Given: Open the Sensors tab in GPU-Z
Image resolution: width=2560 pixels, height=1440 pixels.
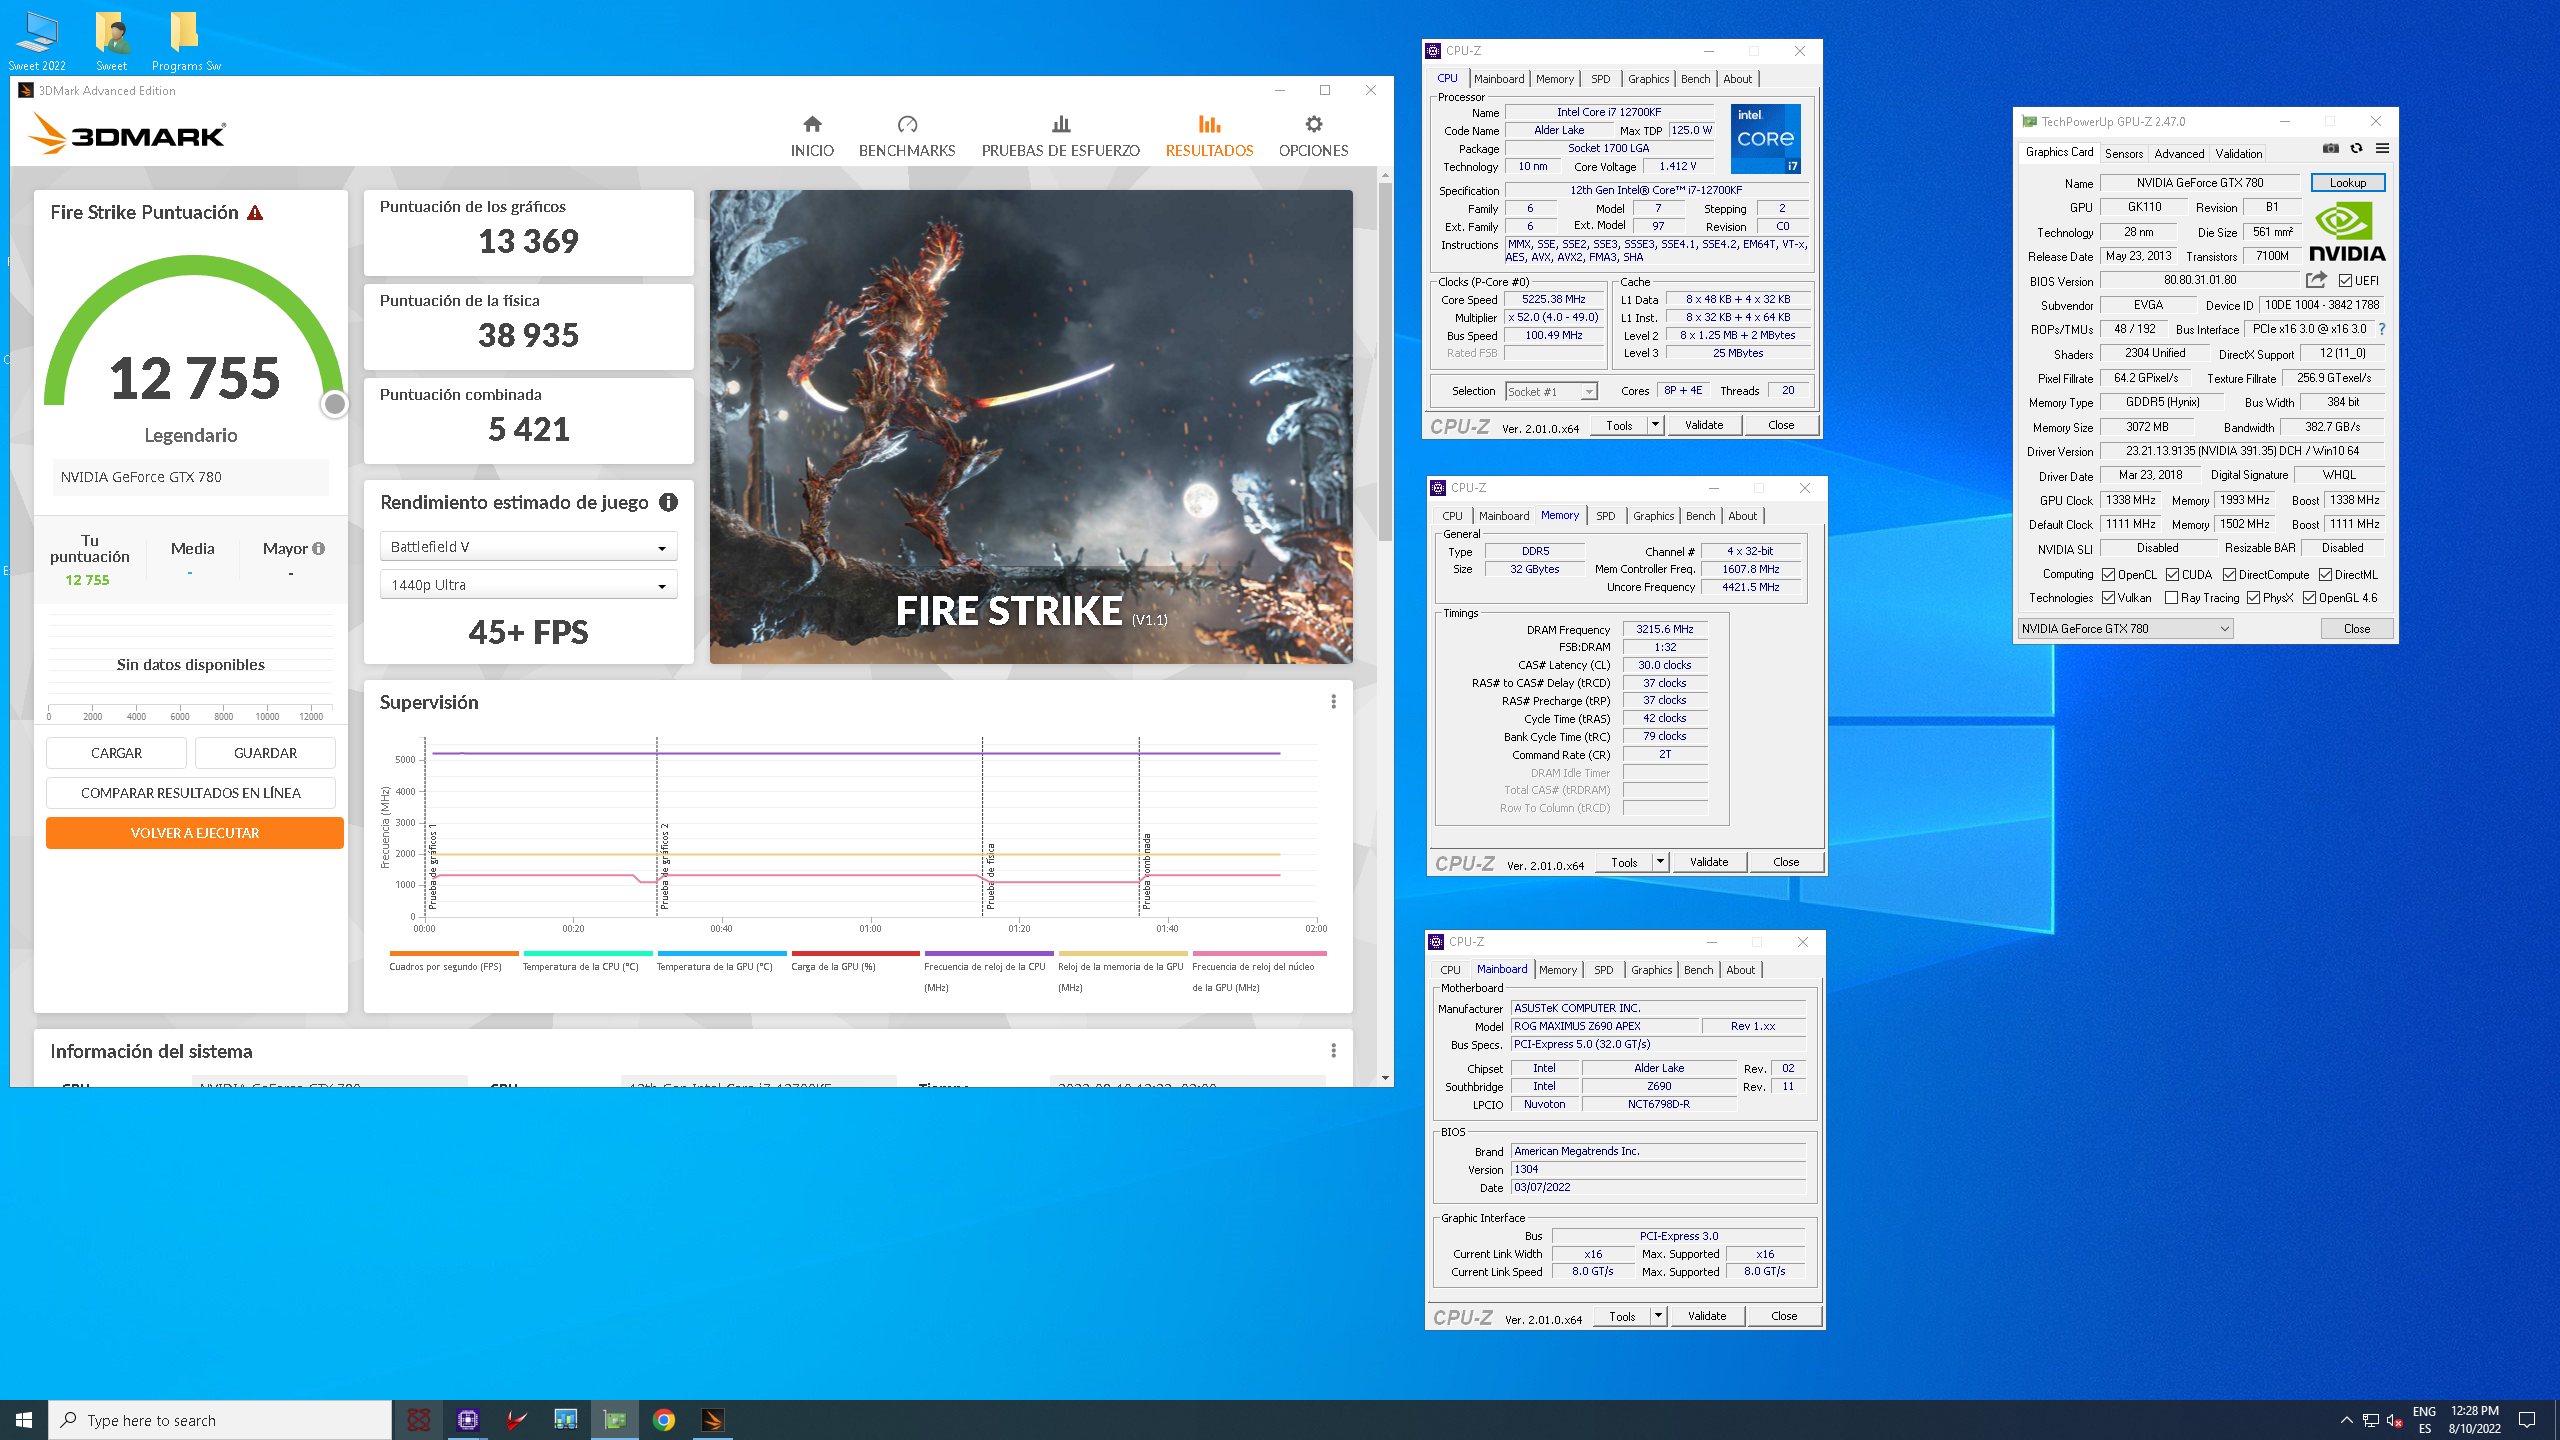Looking at the screenshot, I should point(2123,153).
